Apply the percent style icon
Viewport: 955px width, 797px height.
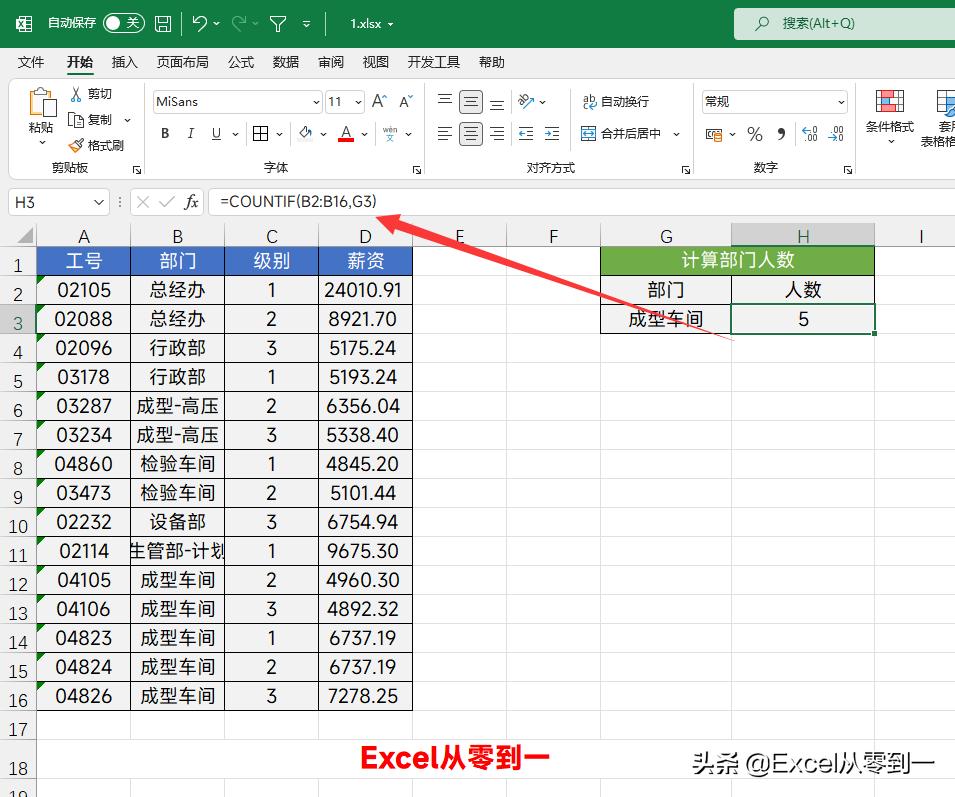pyautogui.click(x=754, y=133)
